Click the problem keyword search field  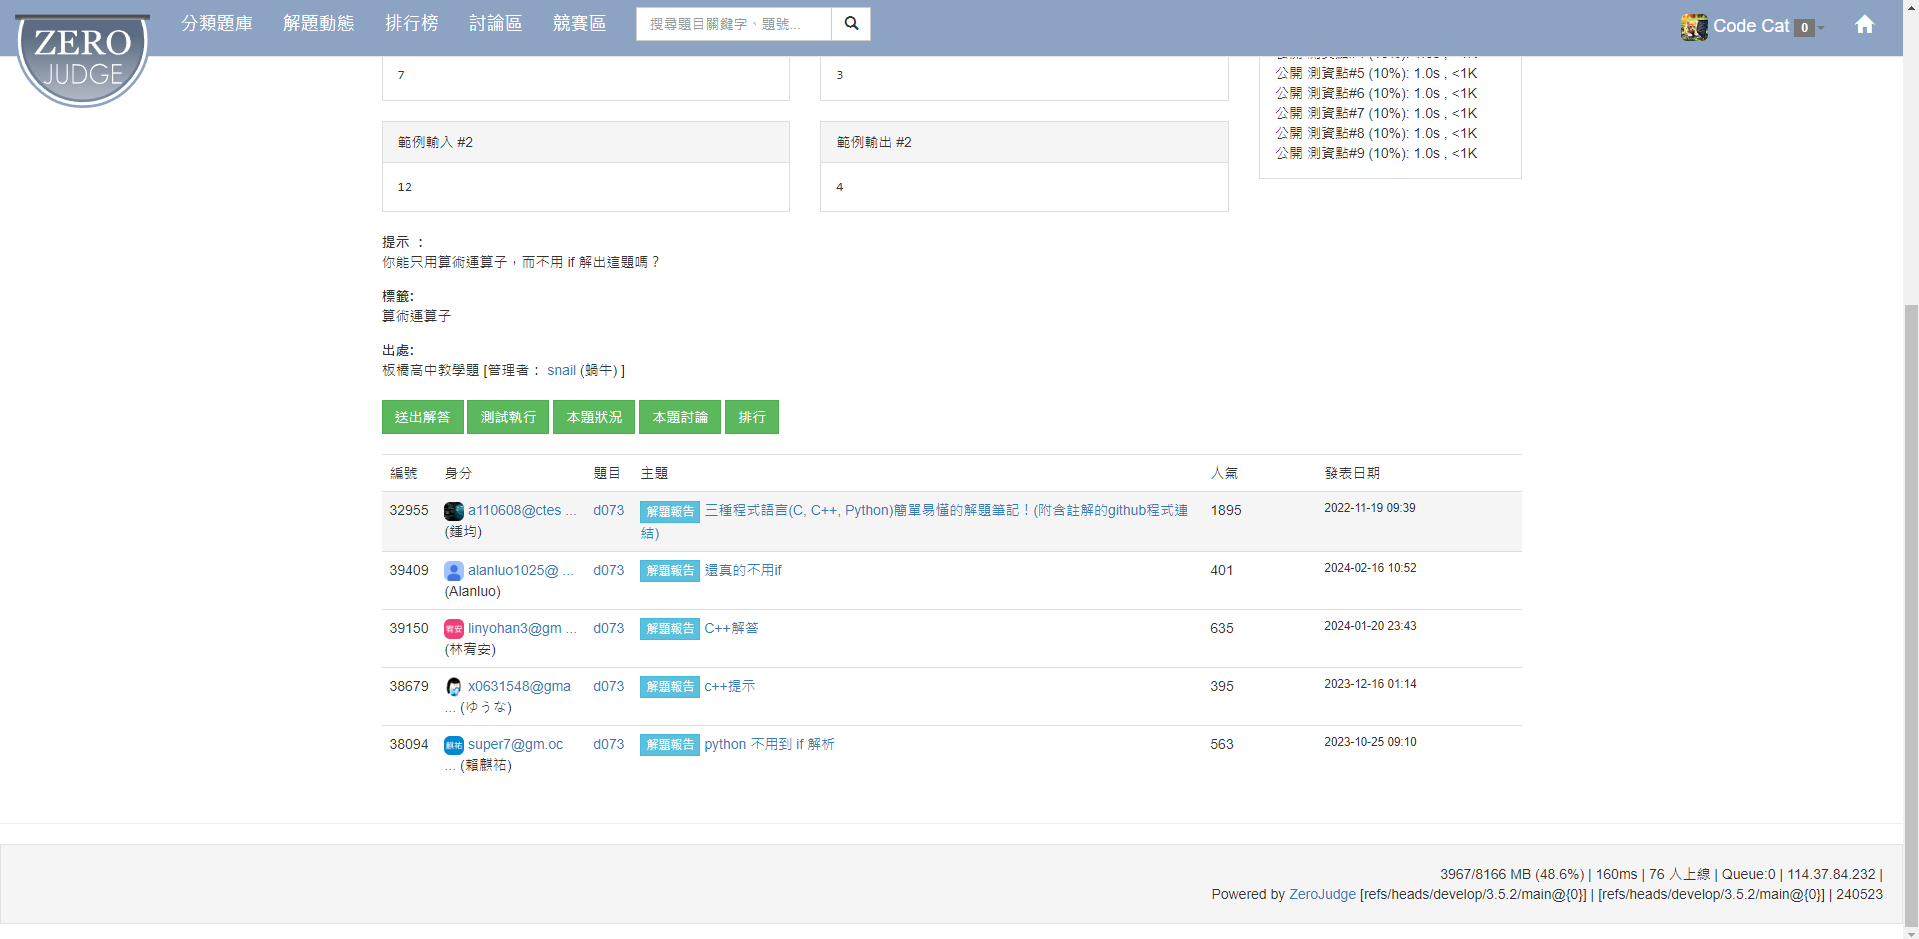(733, 24)
